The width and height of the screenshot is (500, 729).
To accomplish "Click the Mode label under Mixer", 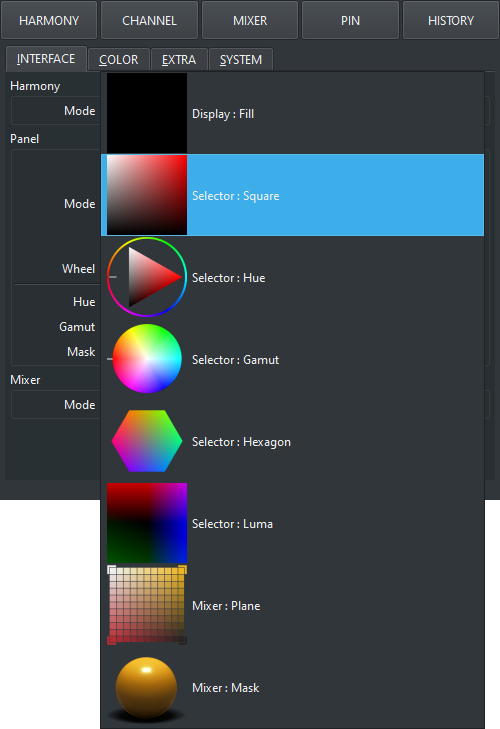I will [x=80, y=404].
